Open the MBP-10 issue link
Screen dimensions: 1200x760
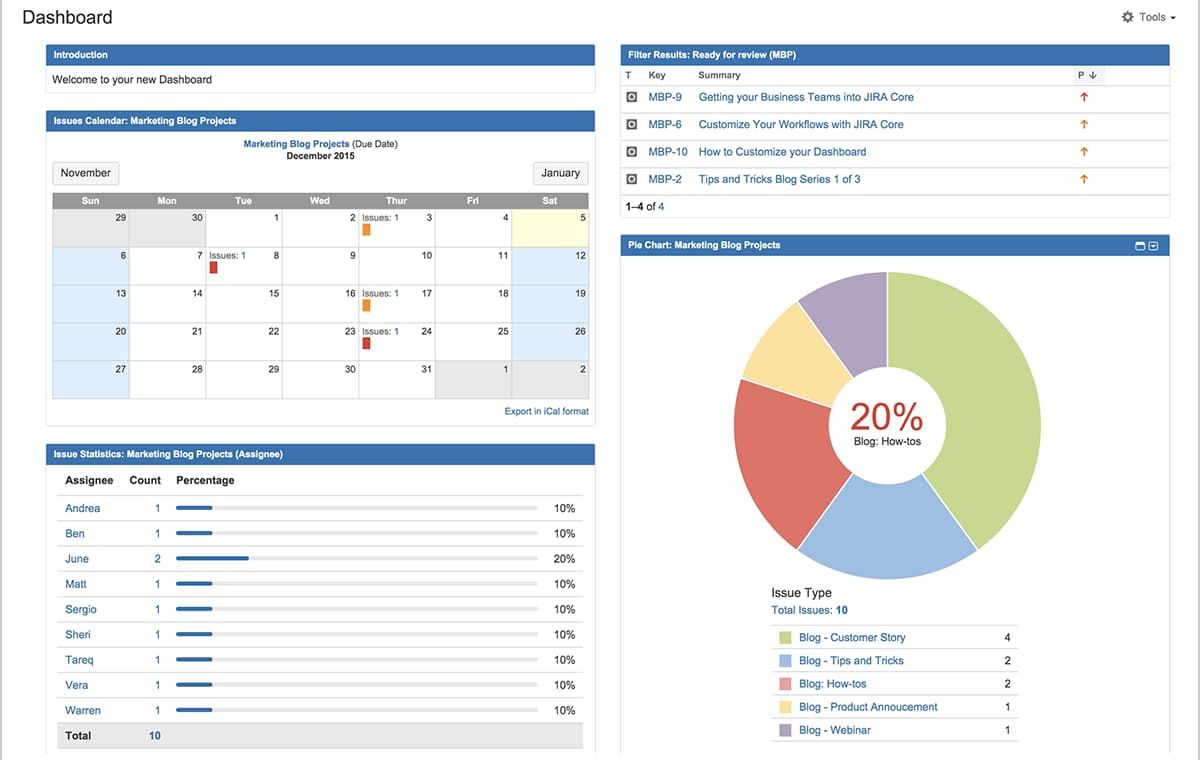pos(667,151)
